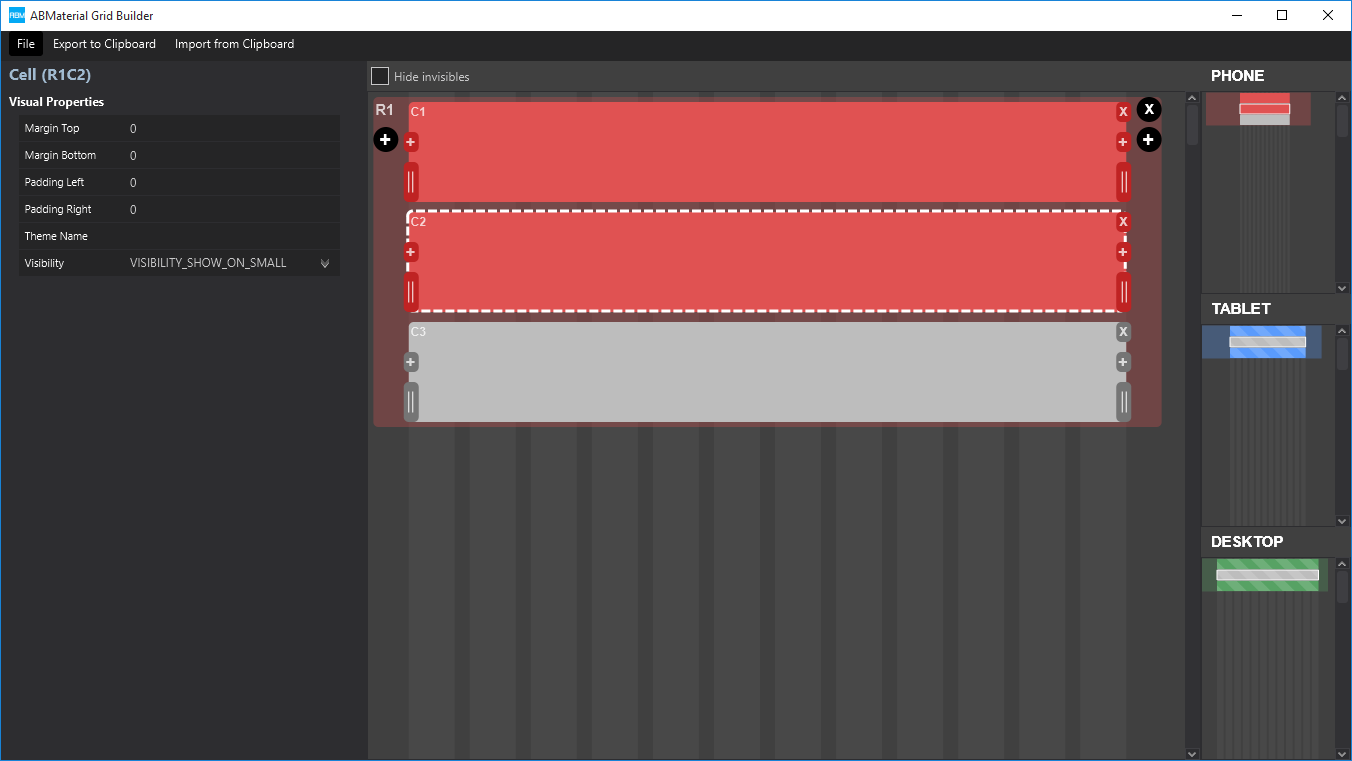Edit Padding Right value

tap(232, 209)
